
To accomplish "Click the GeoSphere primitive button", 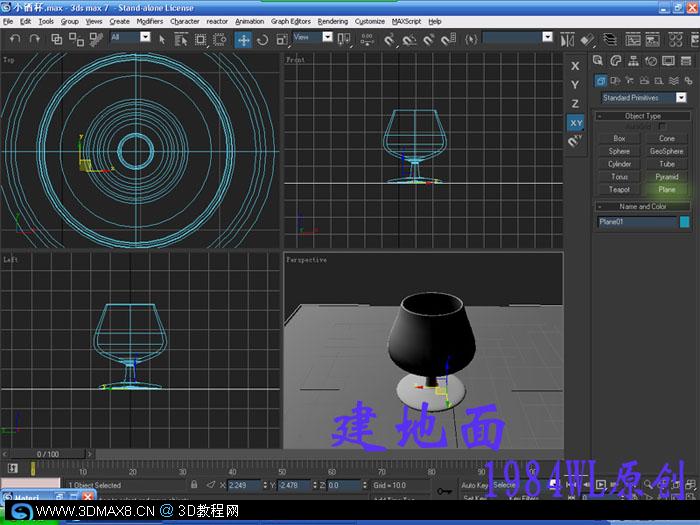I will pyautogui.click(x=667, y=151).
